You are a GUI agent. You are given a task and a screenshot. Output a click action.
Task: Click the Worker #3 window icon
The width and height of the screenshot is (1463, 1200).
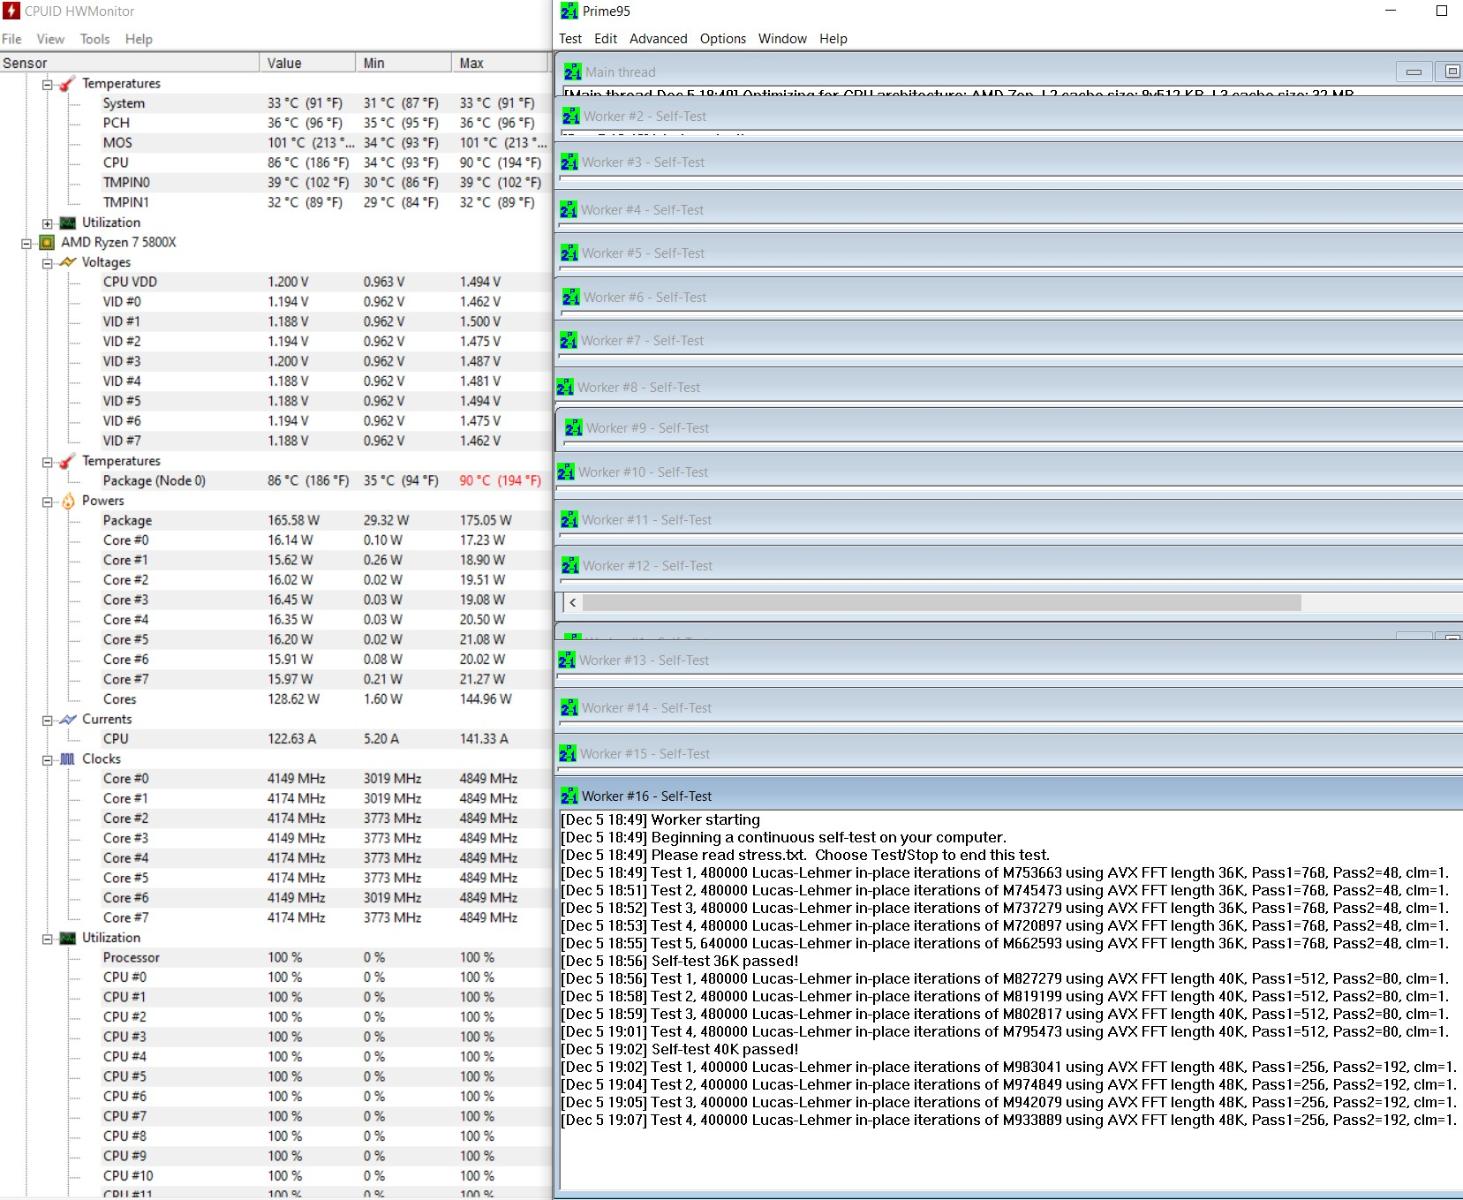569,162
